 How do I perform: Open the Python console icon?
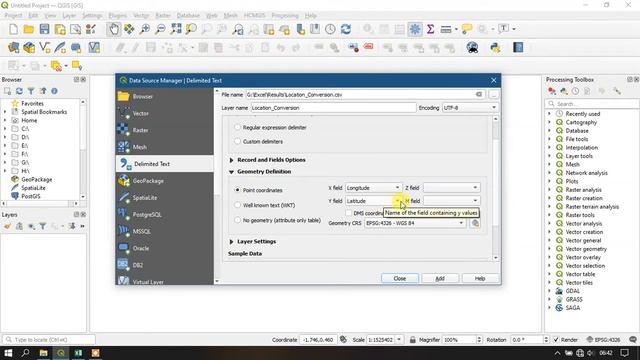point(496,47)
